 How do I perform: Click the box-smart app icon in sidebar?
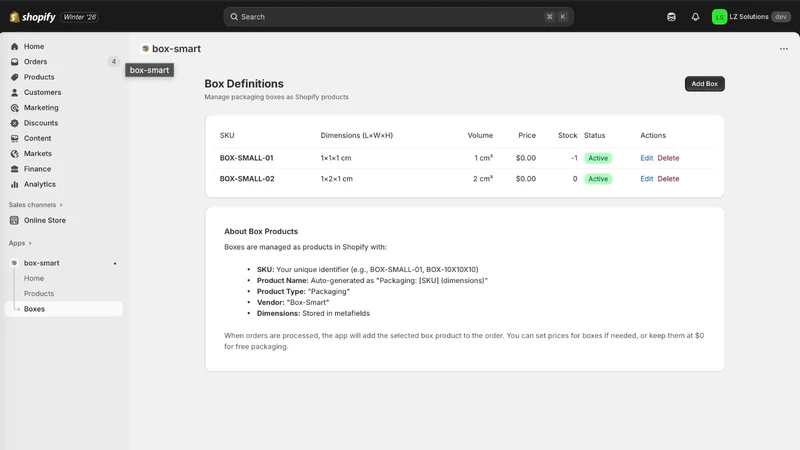[x=14, y=263]
